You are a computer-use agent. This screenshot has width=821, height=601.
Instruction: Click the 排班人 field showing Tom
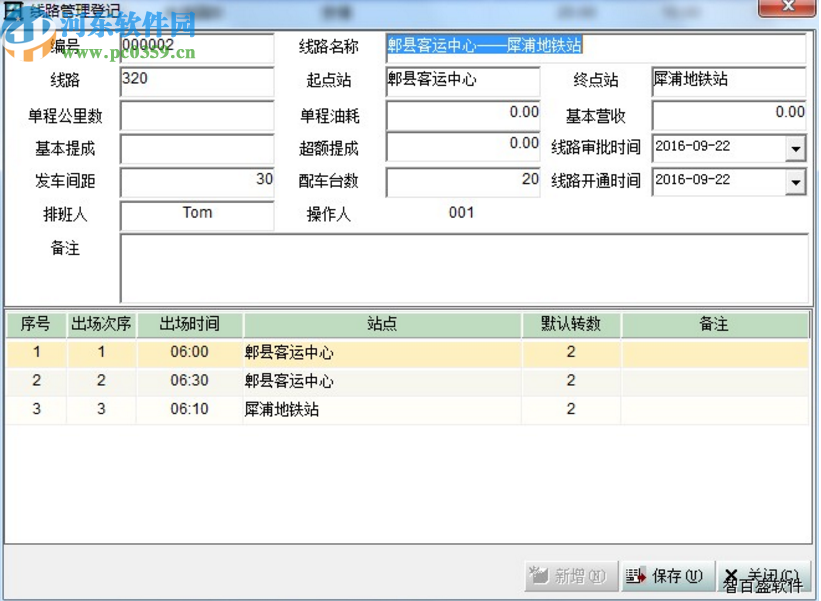(196, 213)
